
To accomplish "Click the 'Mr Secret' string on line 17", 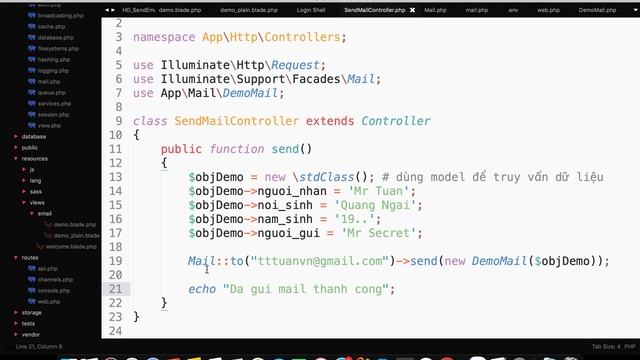I will (378, 233).
